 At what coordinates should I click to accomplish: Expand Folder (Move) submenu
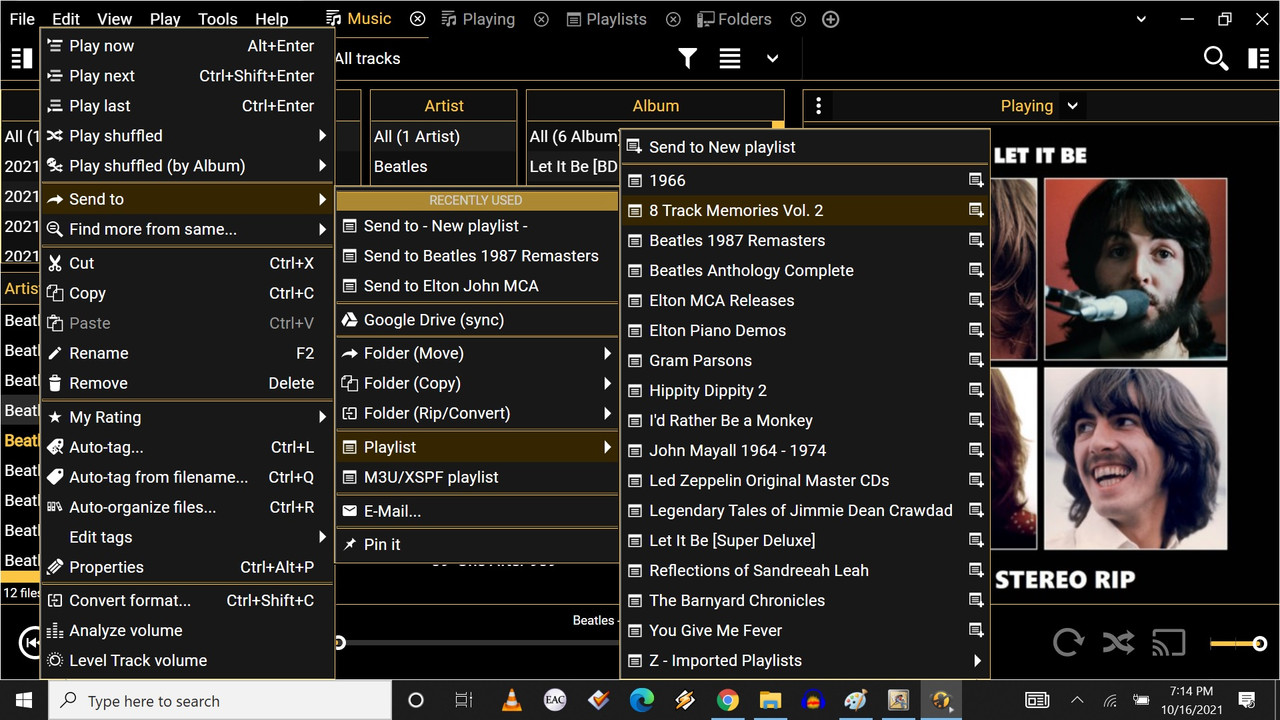click(x=607, y=353)
